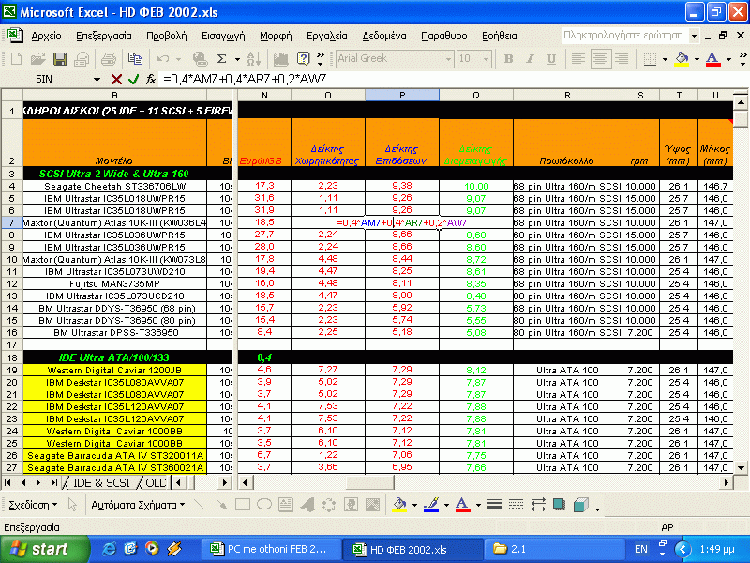The height and width of the screenshot is (563, 750).
Task: Switch to PC me othoni FEB taskbar button
Action: [270, 549]
